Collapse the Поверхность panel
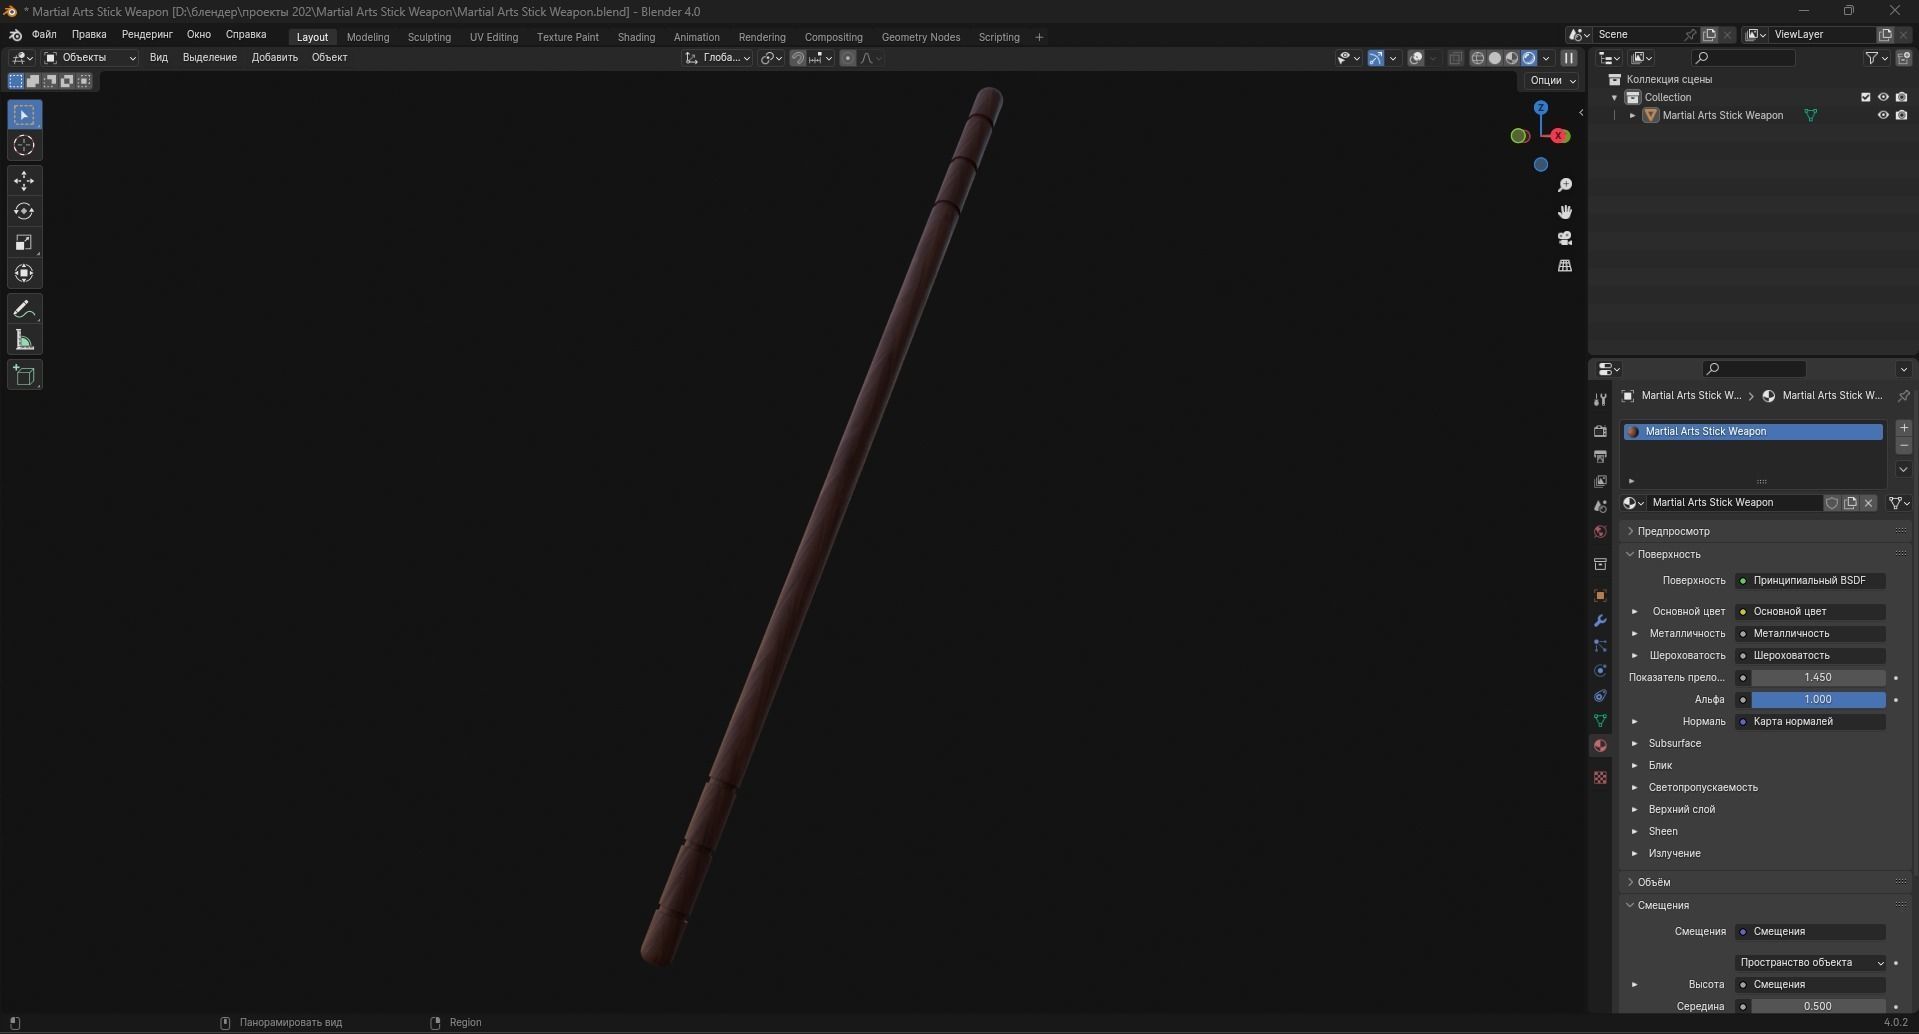1919x1034 pixels. (x=1669, y=554)
